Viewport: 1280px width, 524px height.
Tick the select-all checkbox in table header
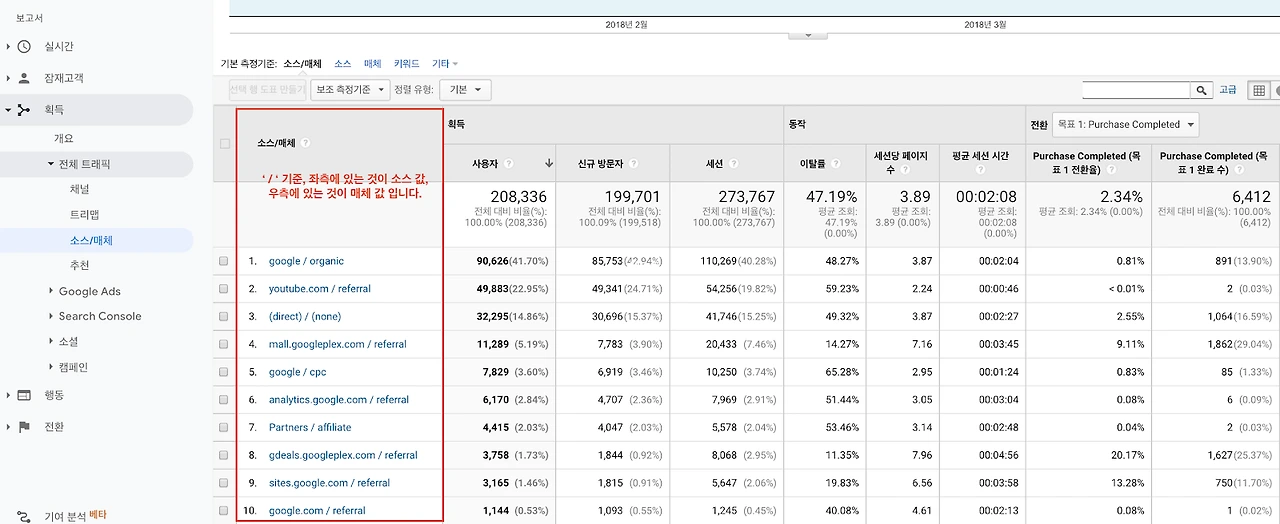click(224, 143)
